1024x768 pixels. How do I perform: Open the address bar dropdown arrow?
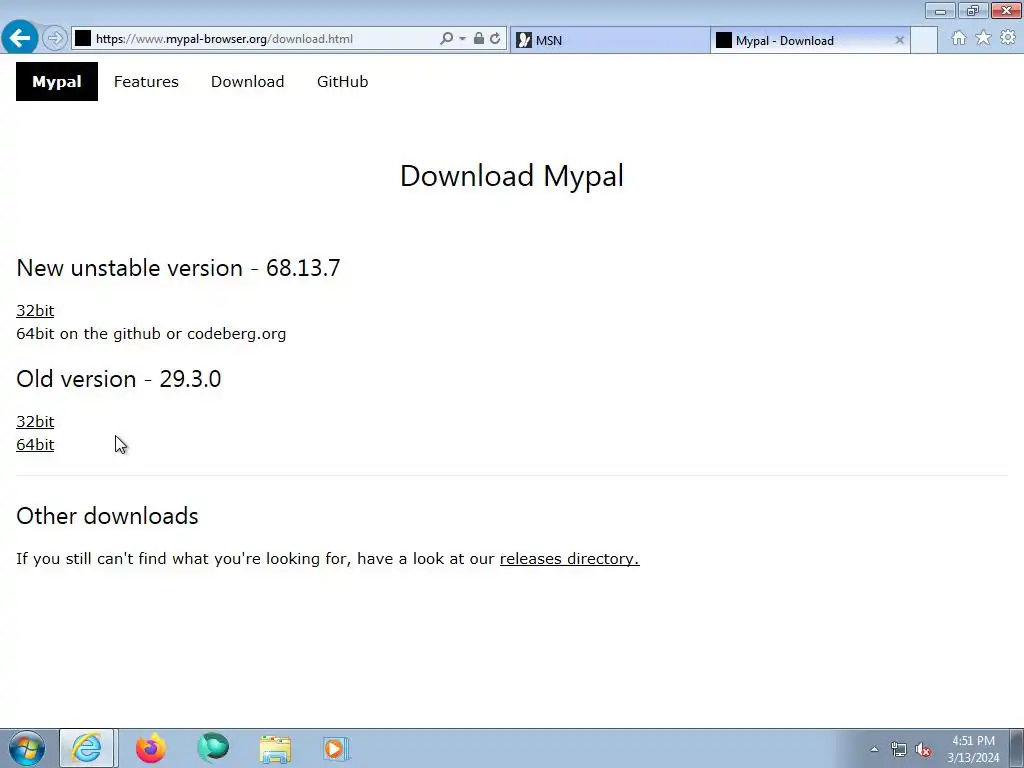[x=462, y=39]
